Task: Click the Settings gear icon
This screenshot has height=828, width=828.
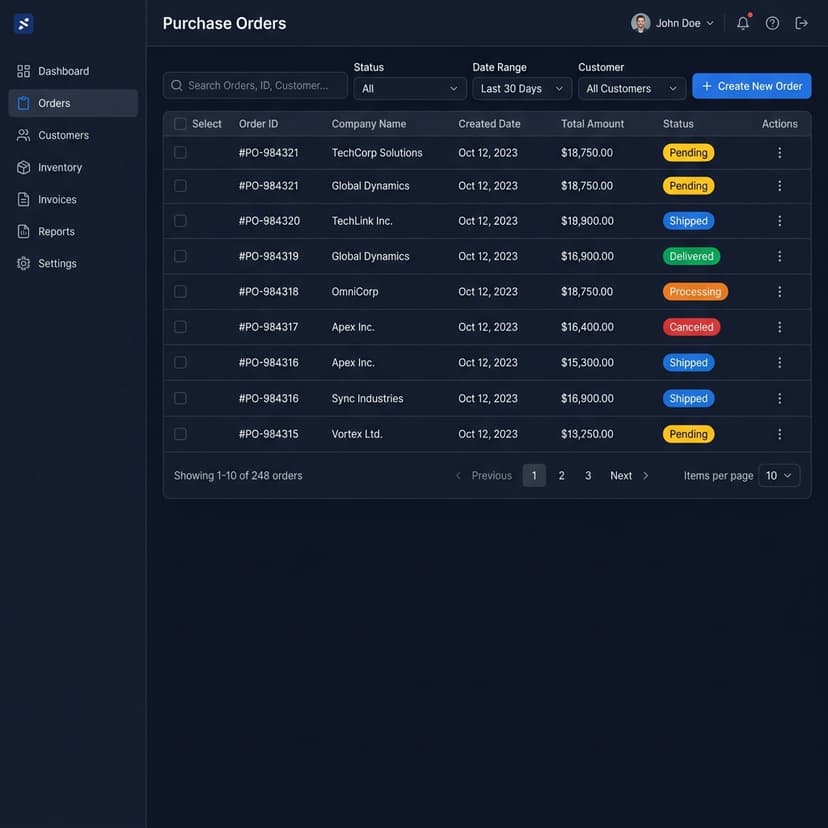Action: [23, 264]
